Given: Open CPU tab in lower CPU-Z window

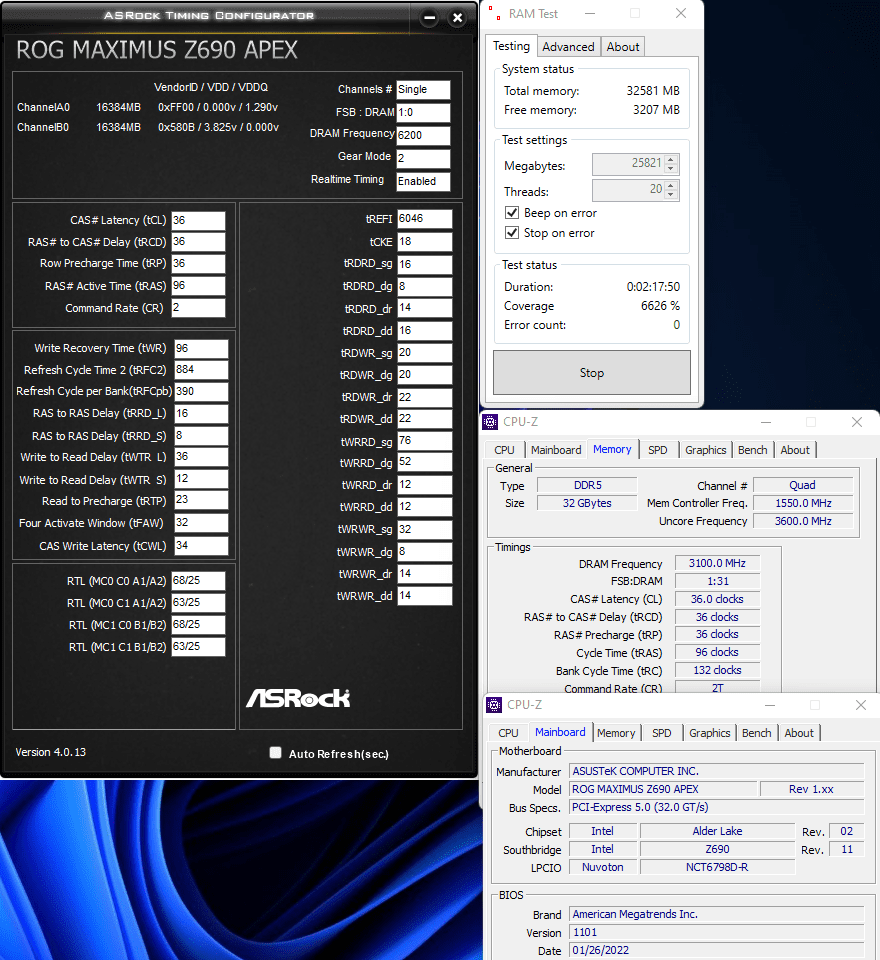Looking at the screenshot, I should (x=508, y=733).
